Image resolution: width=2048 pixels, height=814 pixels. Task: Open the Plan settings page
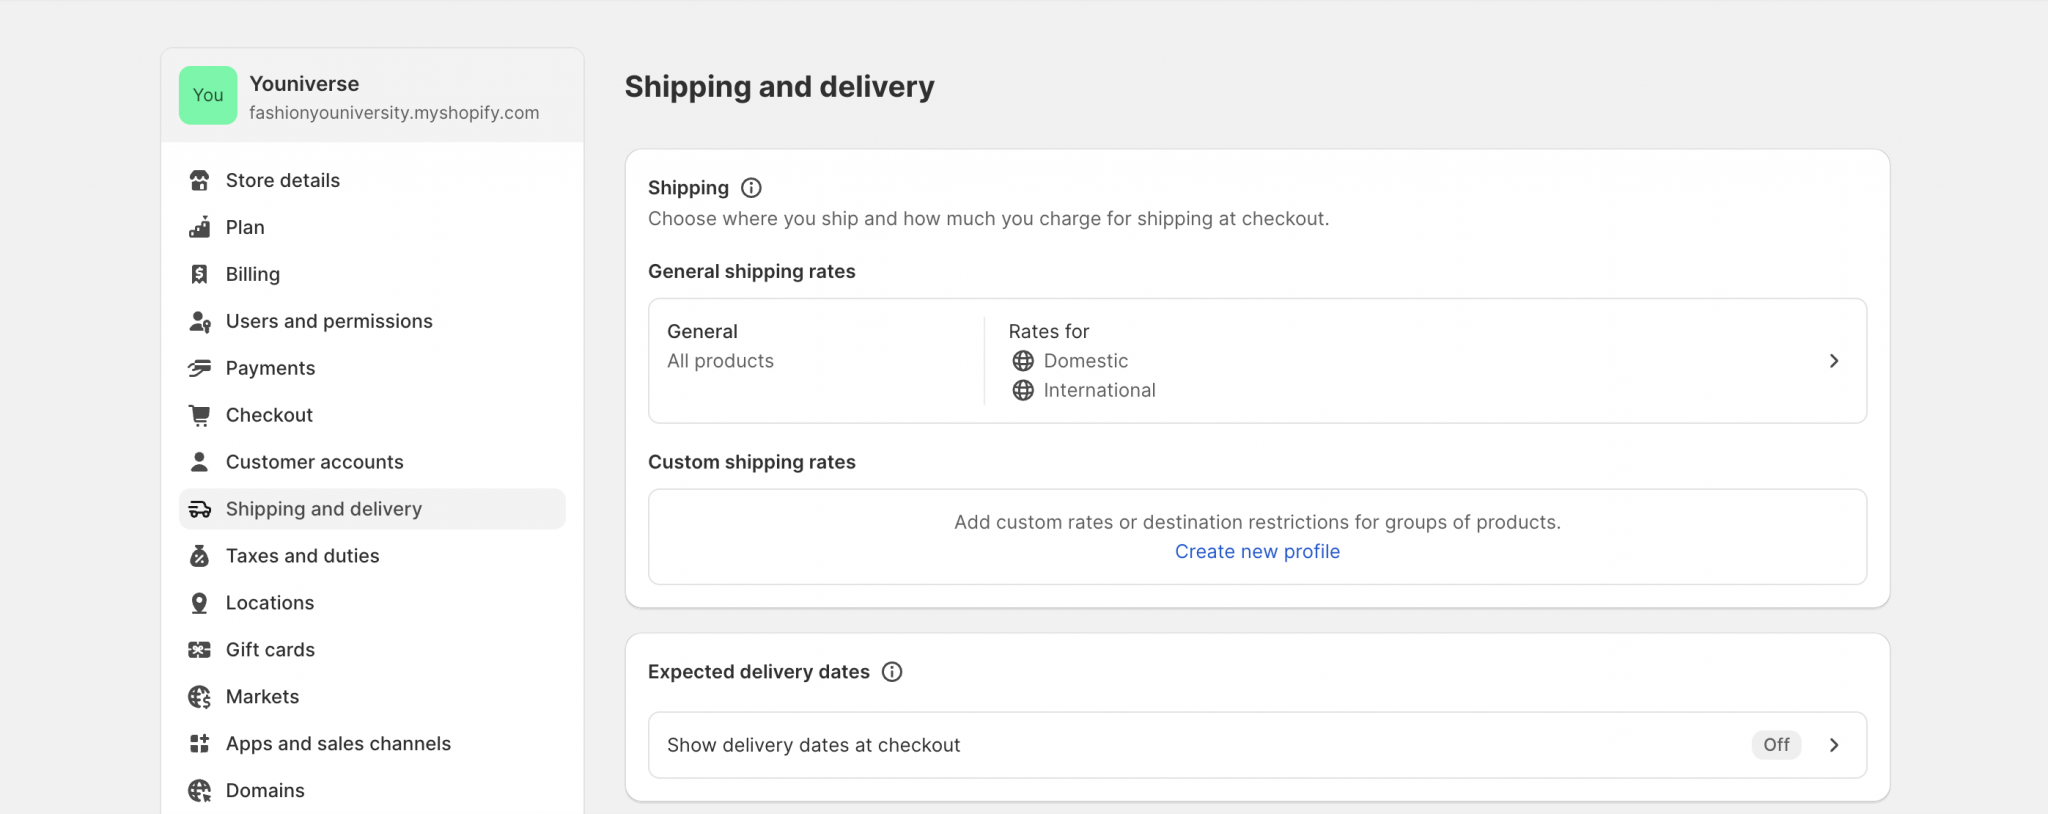[245, 227]
